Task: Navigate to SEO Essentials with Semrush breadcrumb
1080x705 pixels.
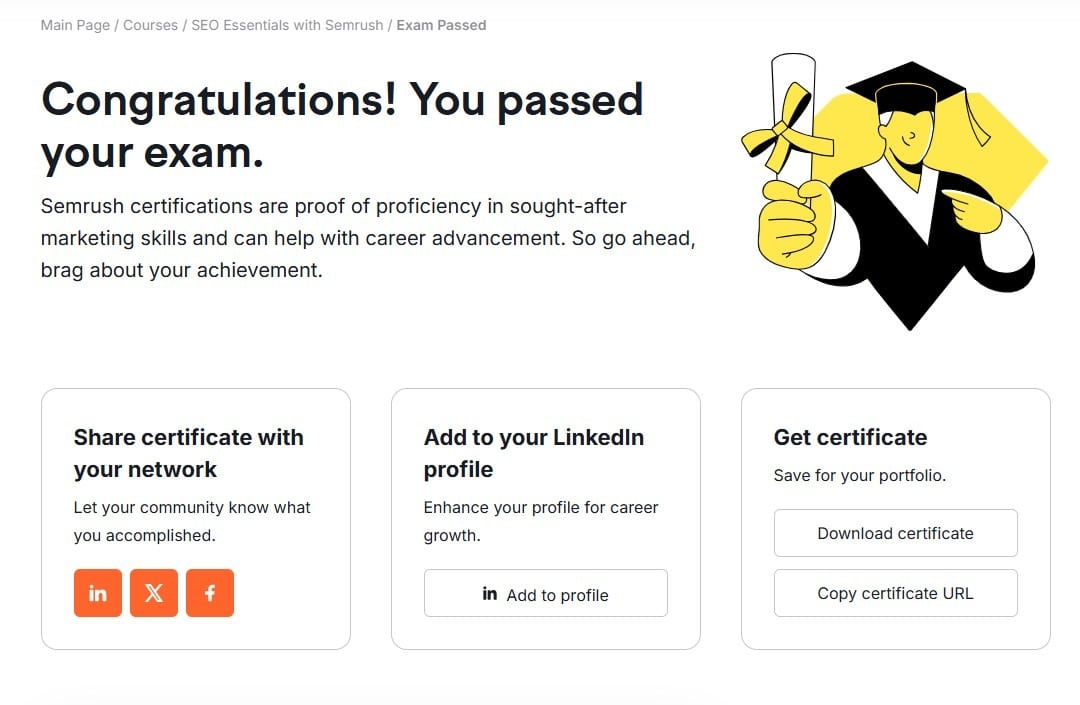Action: [287, 25]
